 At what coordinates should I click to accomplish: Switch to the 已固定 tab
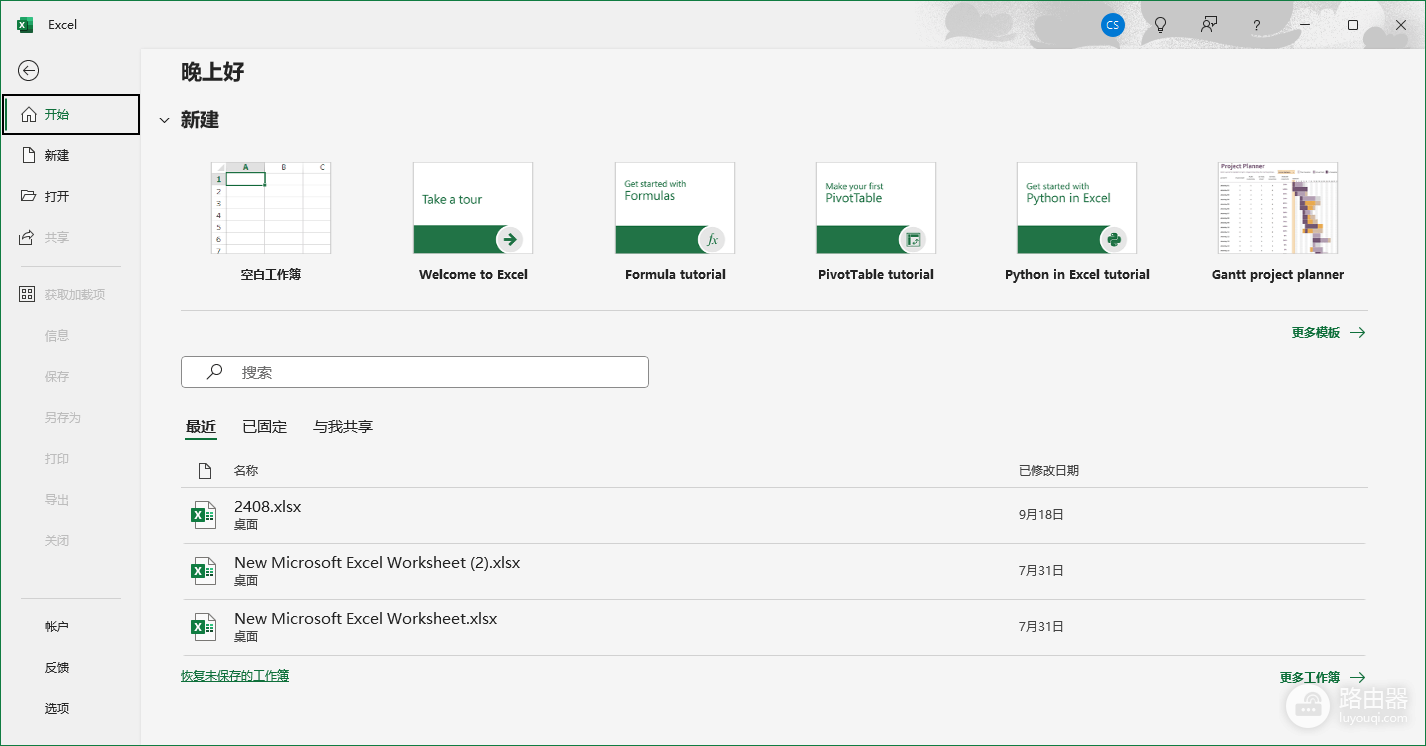[264, 426]
